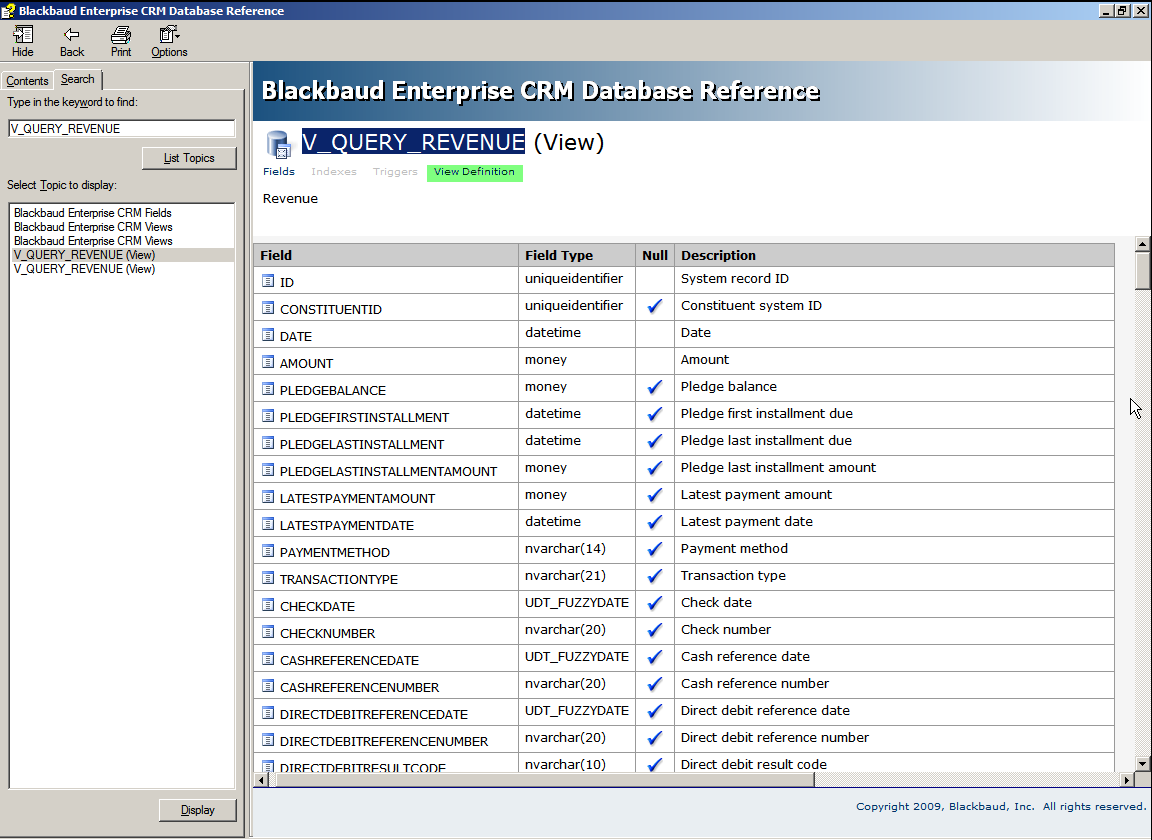Select the second Blackbaud Enterprise CRM Views topic
The height and width of the screenshot is (840, 1152).
93,241
